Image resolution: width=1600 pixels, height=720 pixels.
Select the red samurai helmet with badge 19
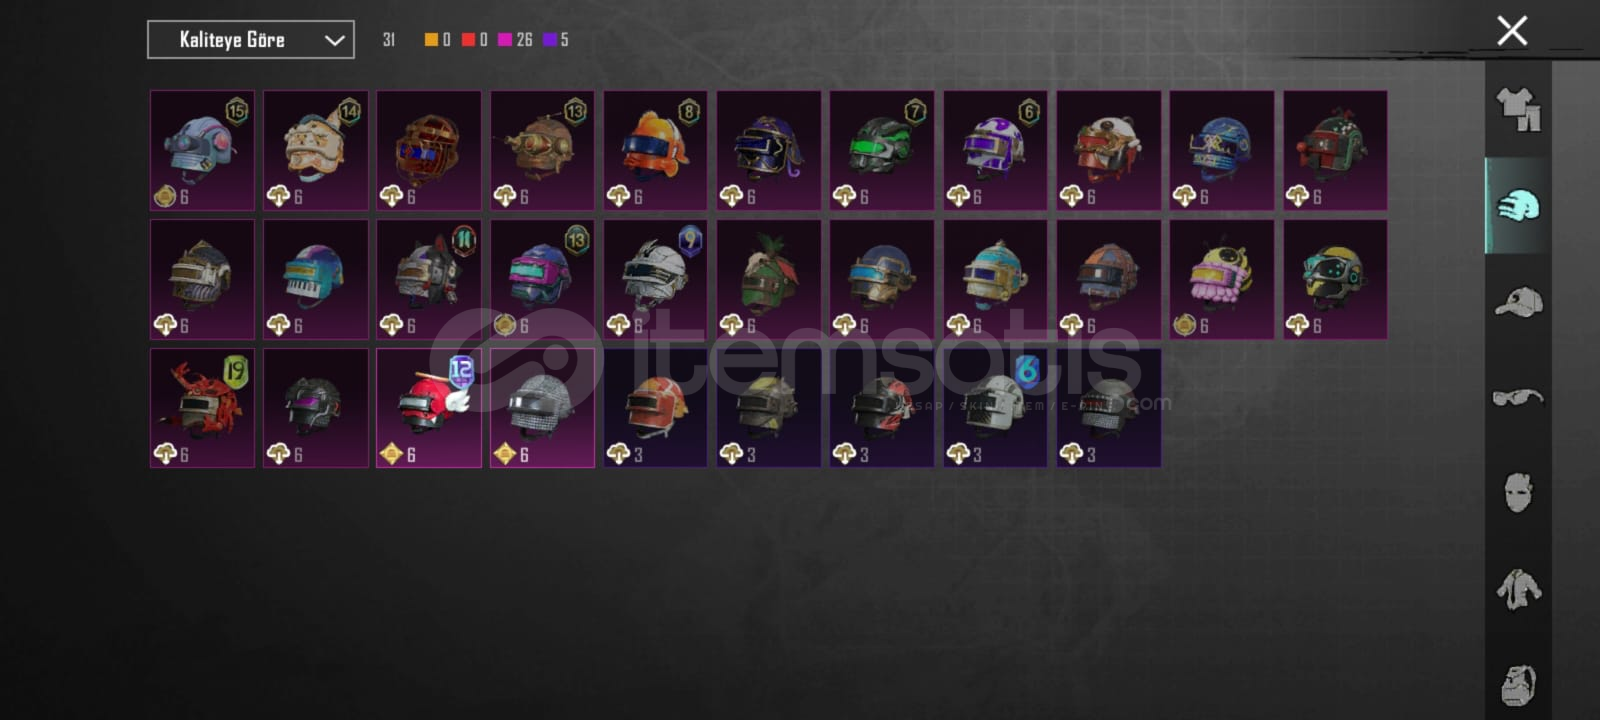click(x=202, y=408)
